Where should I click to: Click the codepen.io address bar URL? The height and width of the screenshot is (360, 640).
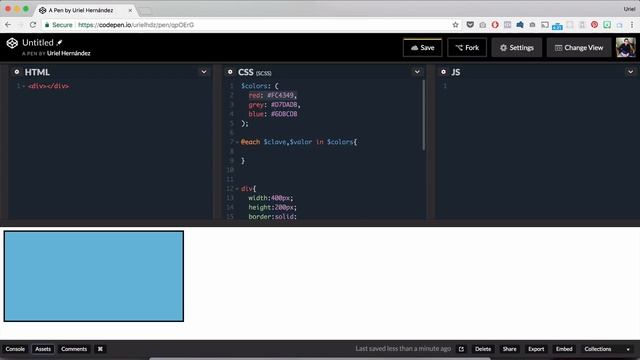(x=136, y=25)
